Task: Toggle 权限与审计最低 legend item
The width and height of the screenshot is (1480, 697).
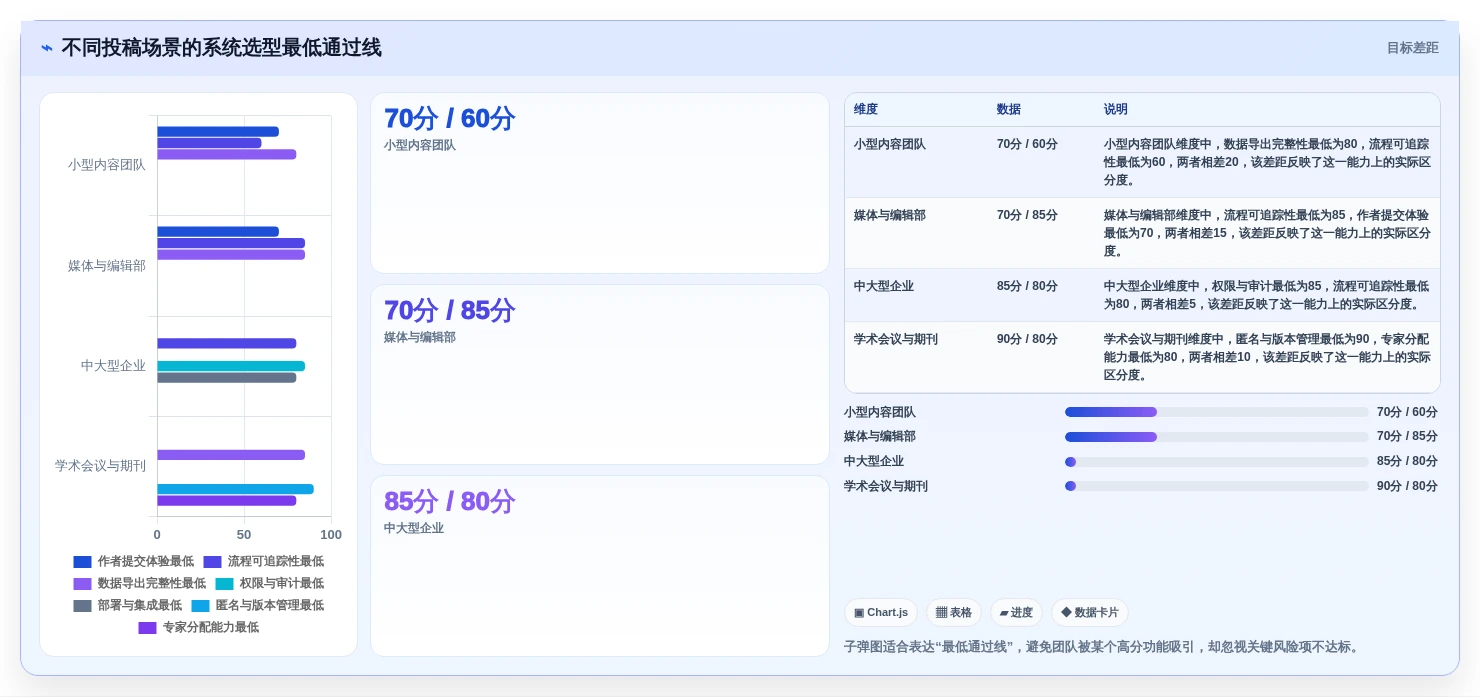Action: click(x=270, y=584)
